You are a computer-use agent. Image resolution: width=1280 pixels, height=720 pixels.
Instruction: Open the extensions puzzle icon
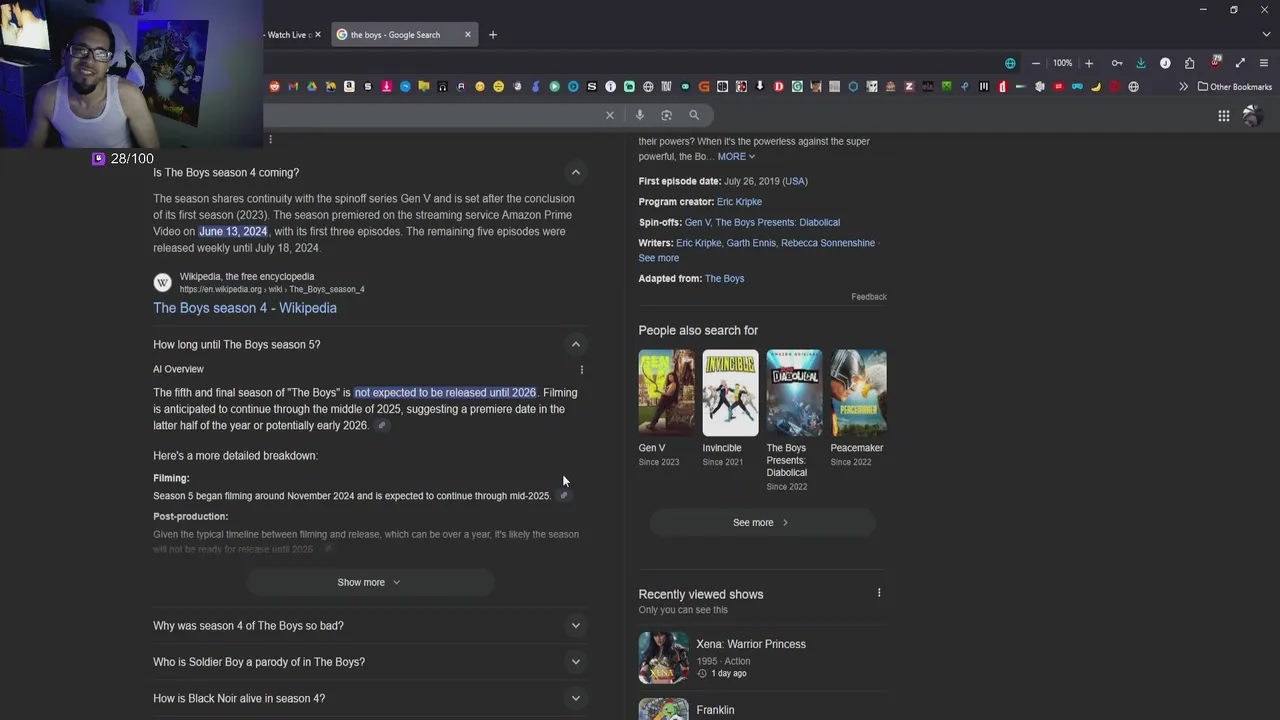tap(1190, 63)
